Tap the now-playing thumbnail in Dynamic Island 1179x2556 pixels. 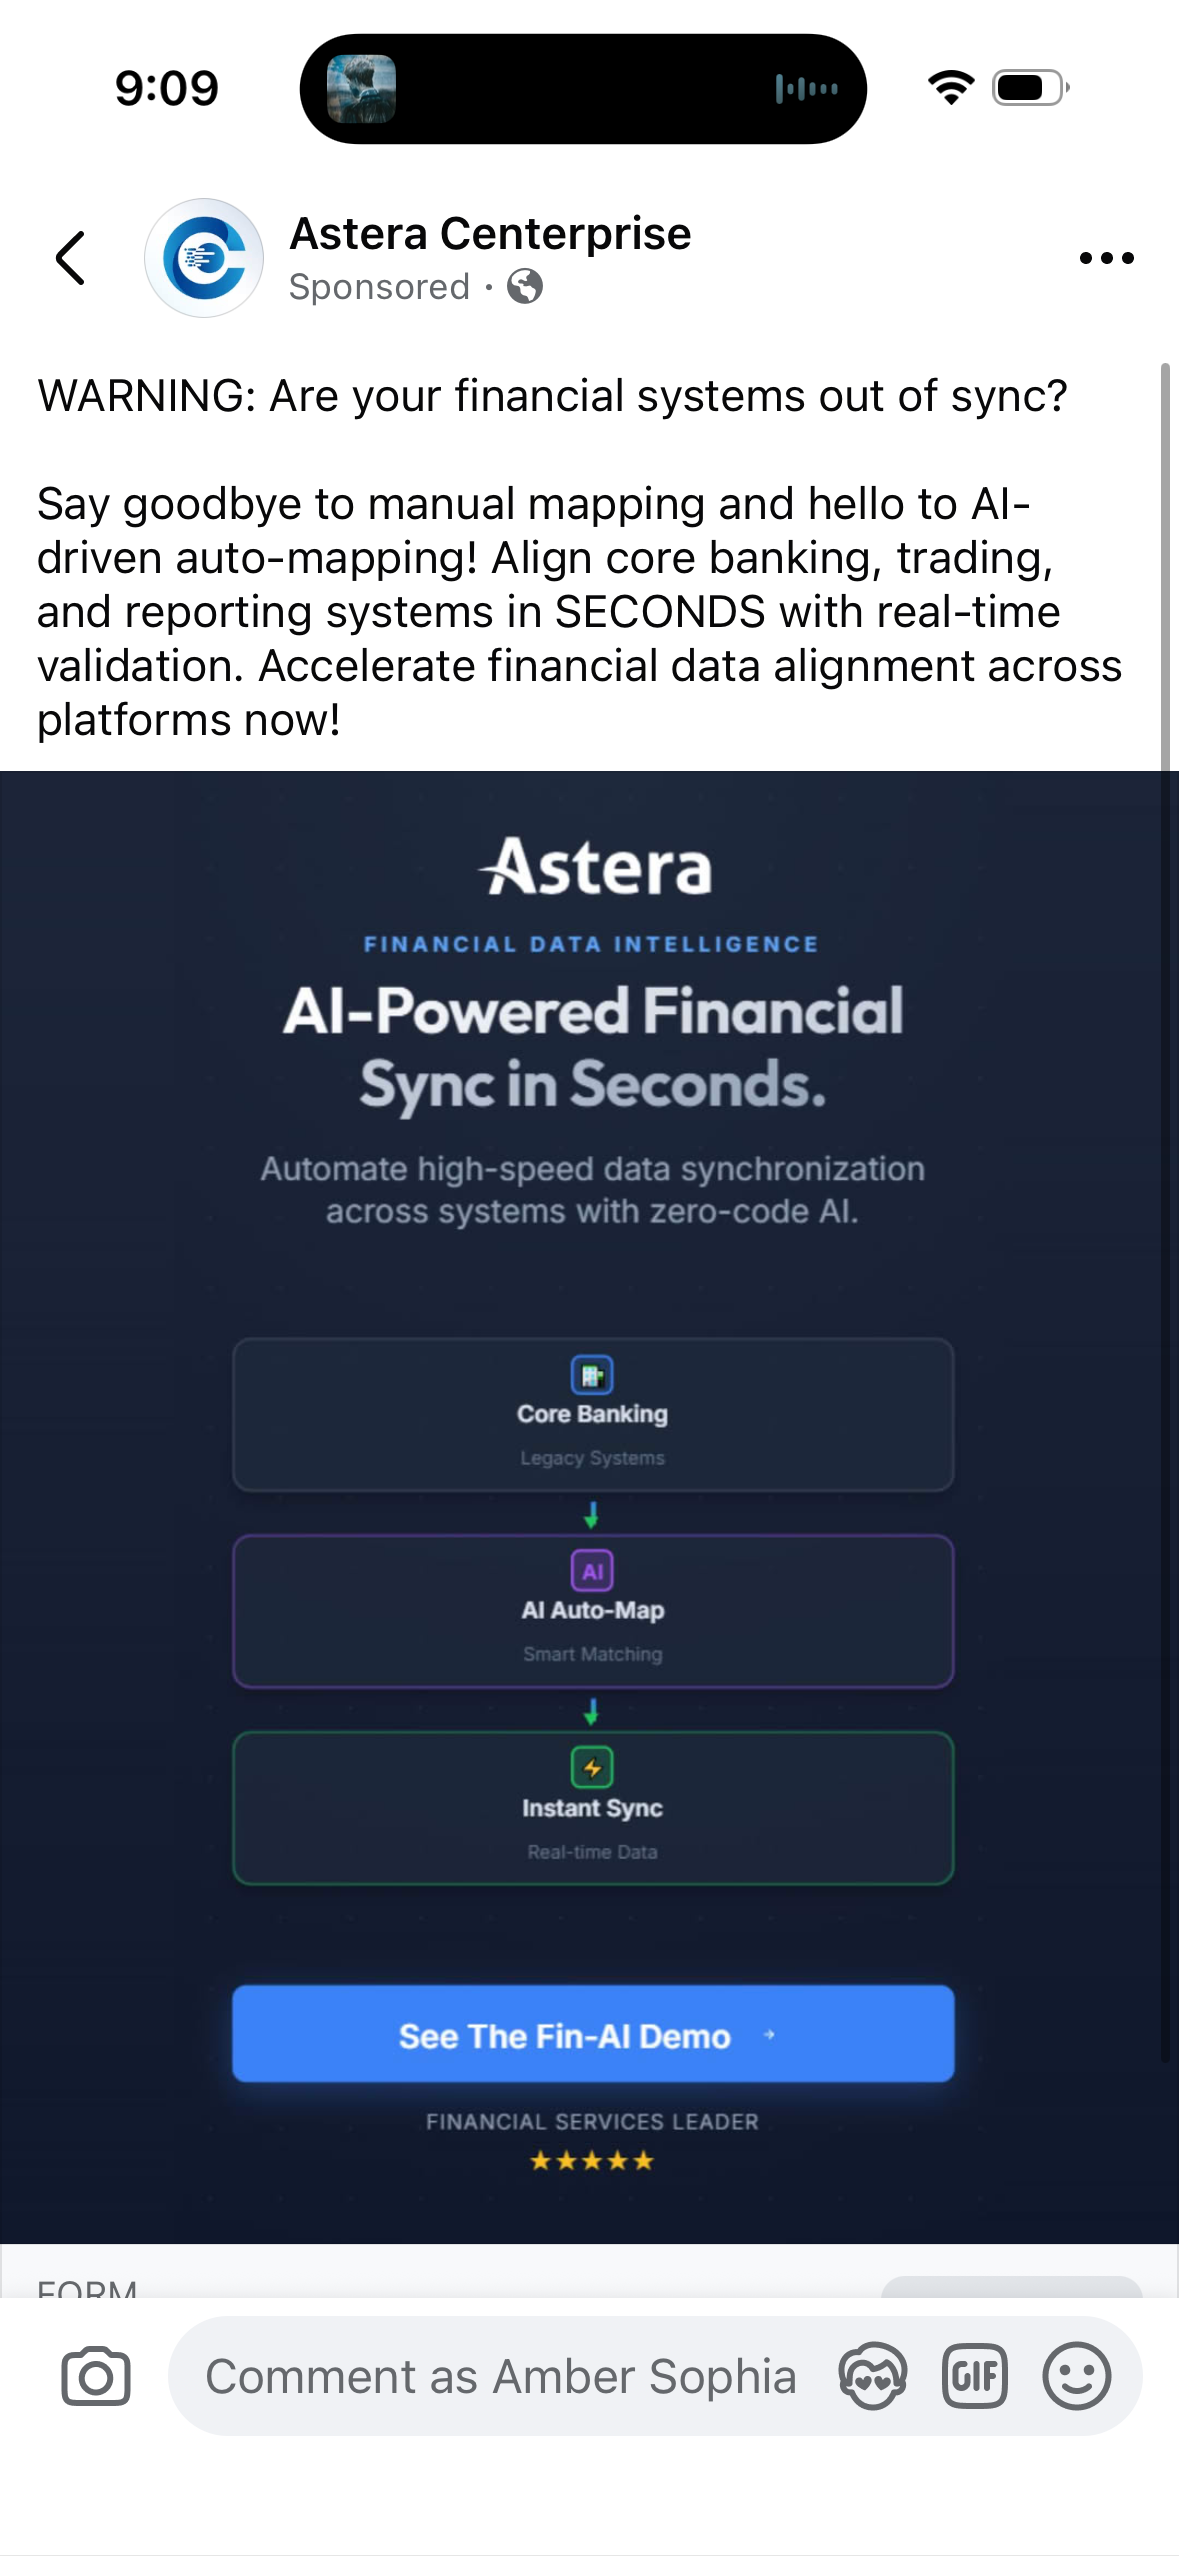pyautogui.click(x=362, y=89)
